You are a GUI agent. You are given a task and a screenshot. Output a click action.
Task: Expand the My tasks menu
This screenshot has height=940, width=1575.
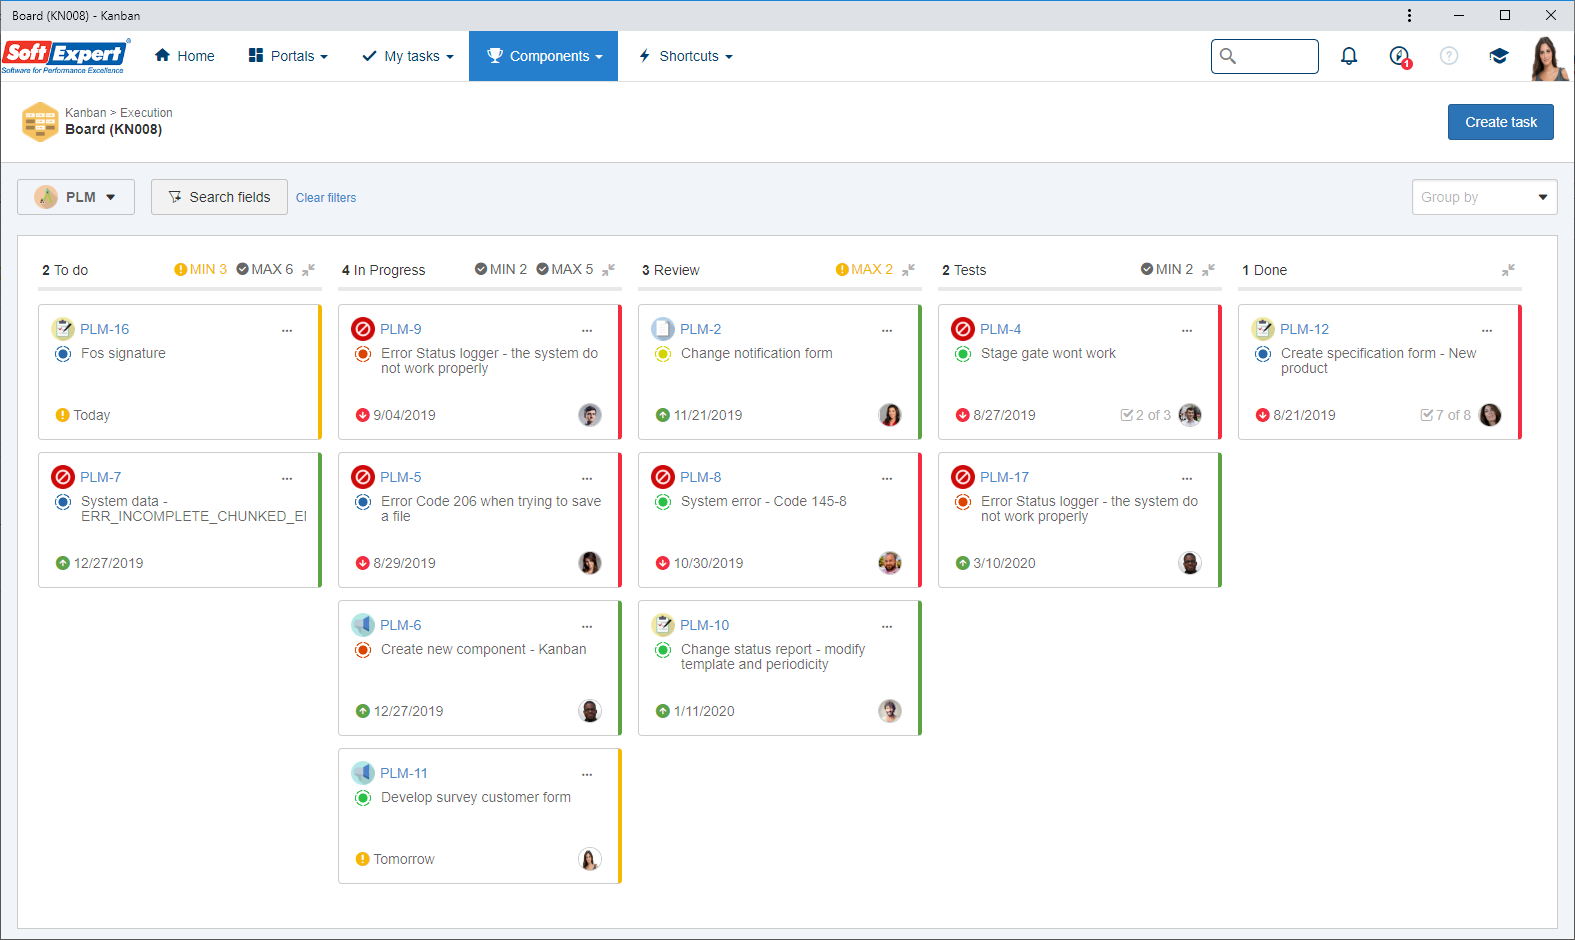coord(408,56)
